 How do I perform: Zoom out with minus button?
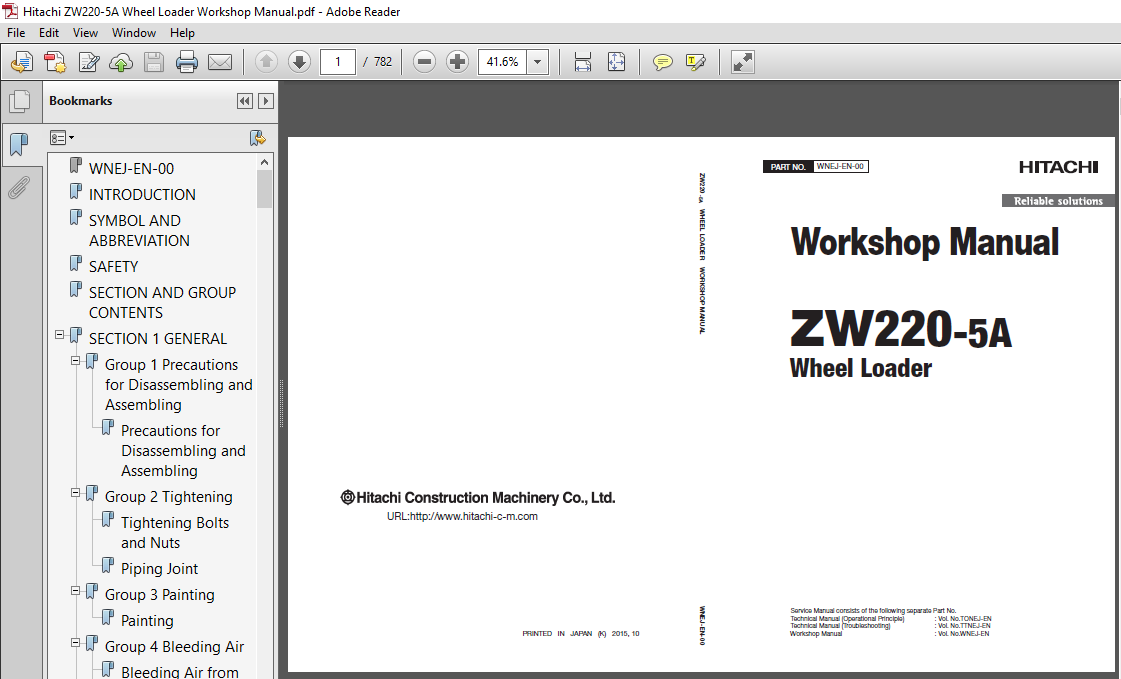click(424, 62)
